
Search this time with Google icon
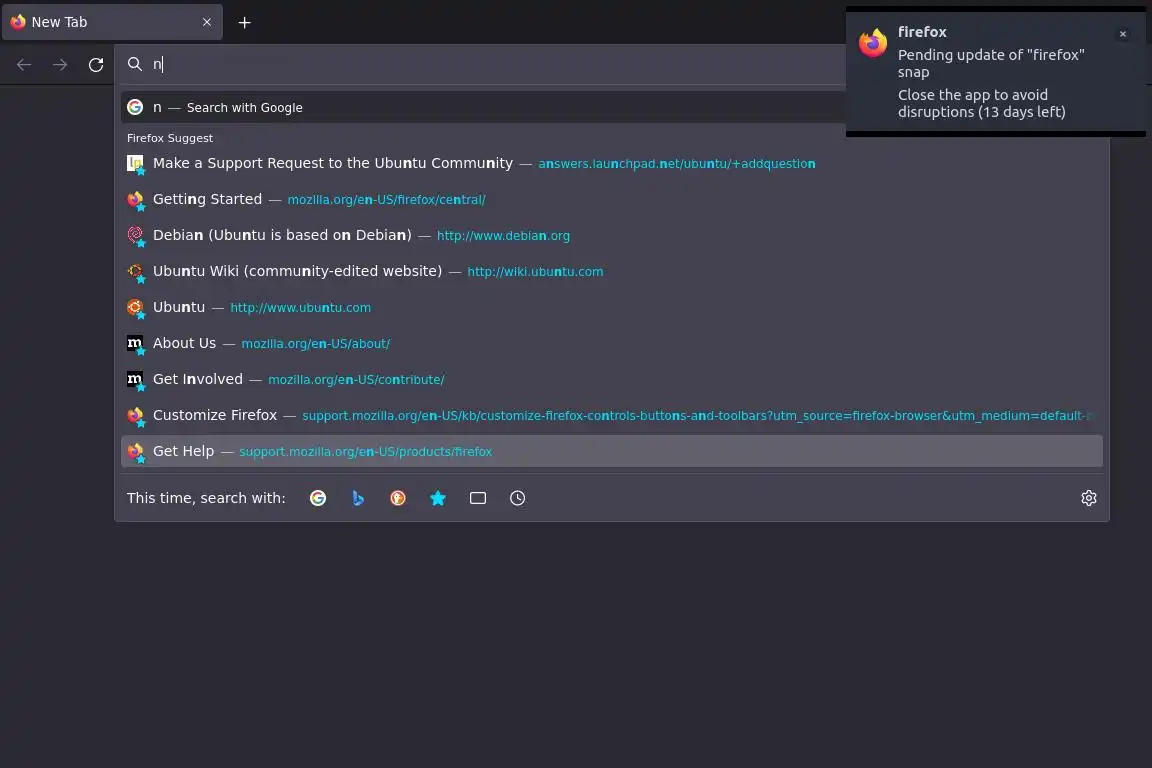318,498
